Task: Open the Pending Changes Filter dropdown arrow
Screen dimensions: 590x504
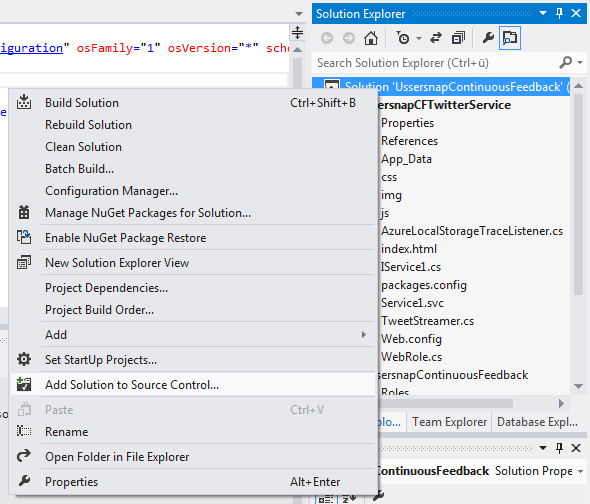Action: tap(419, 38)
